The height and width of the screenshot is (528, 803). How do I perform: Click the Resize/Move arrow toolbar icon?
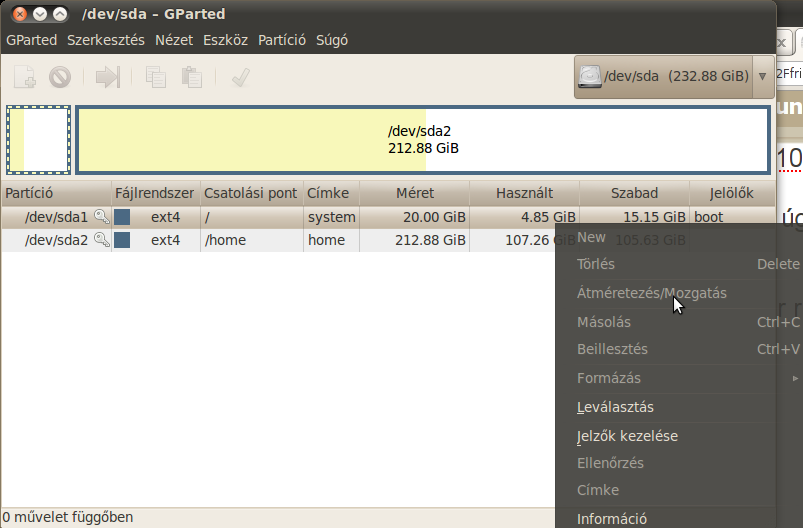pyautogui.click(x=108, y=77)
